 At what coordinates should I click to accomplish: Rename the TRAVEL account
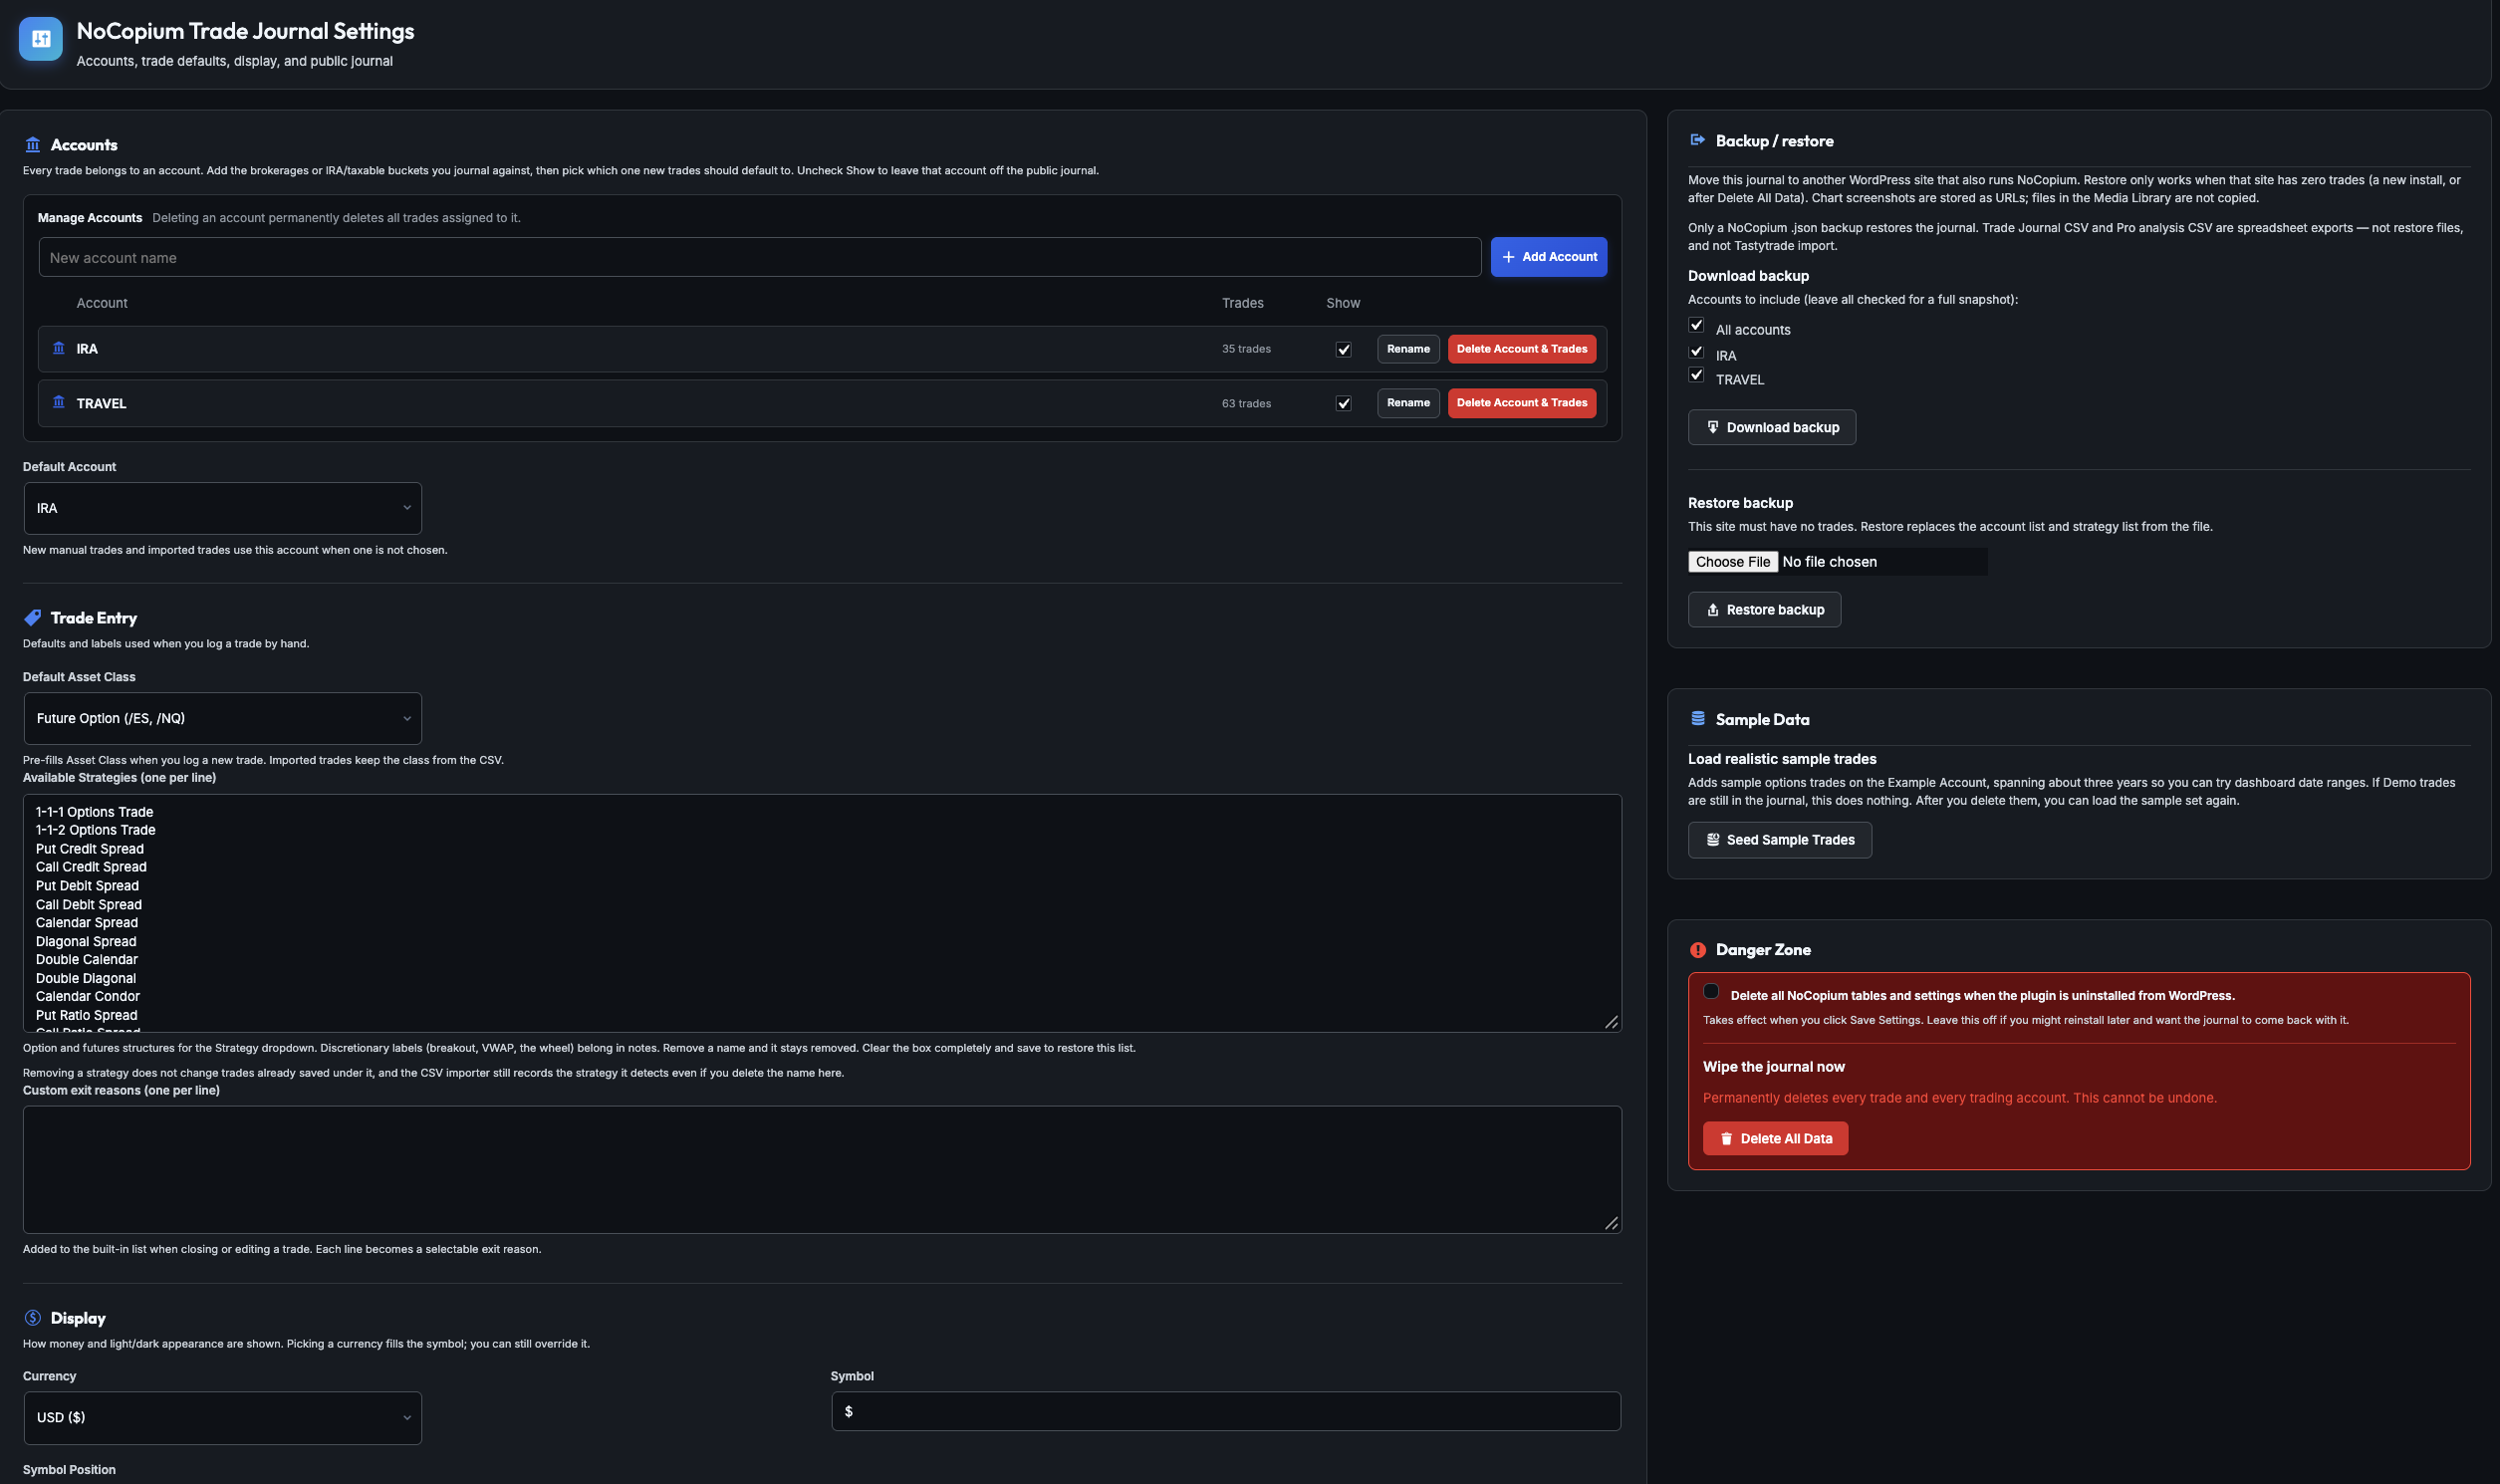(1408, 403)
